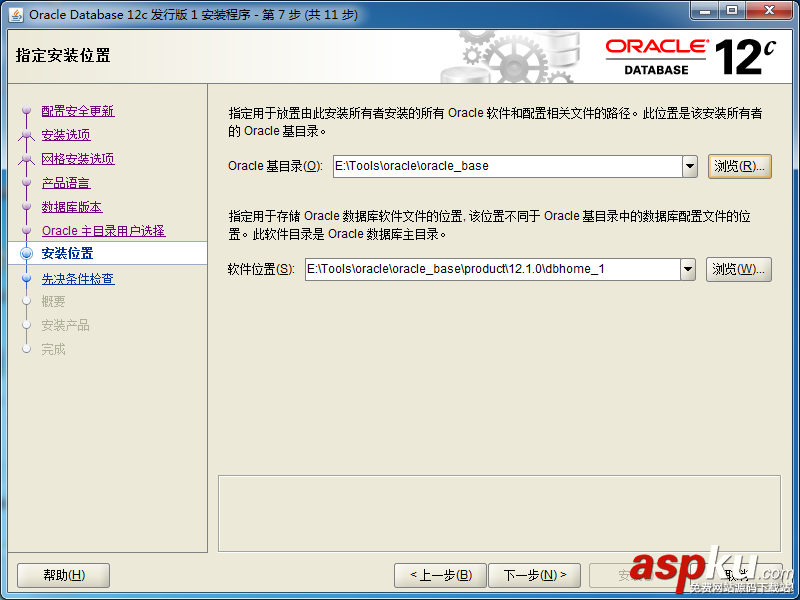
Task: Click the disabled 完成 step
Action: point(53,349)
